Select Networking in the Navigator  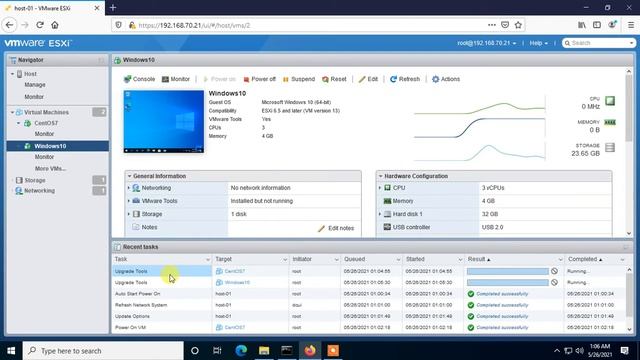click(39, 191)
